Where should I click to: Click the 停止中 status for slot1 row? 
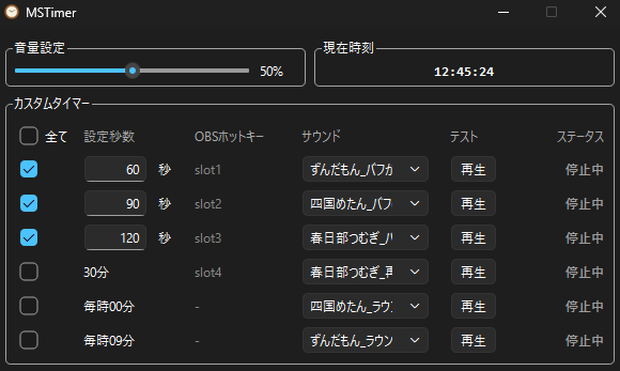click(x=584, y=169)
